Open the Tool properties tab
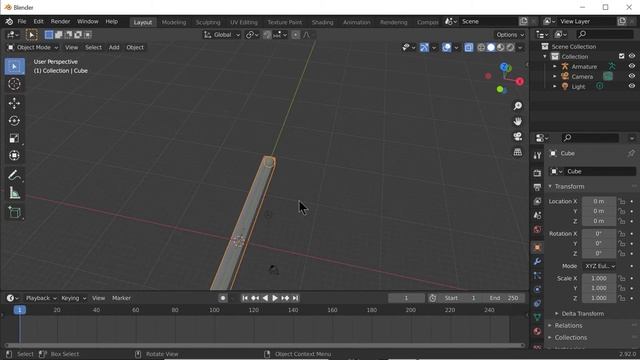The image size is (640, 360). pos(537,156)
